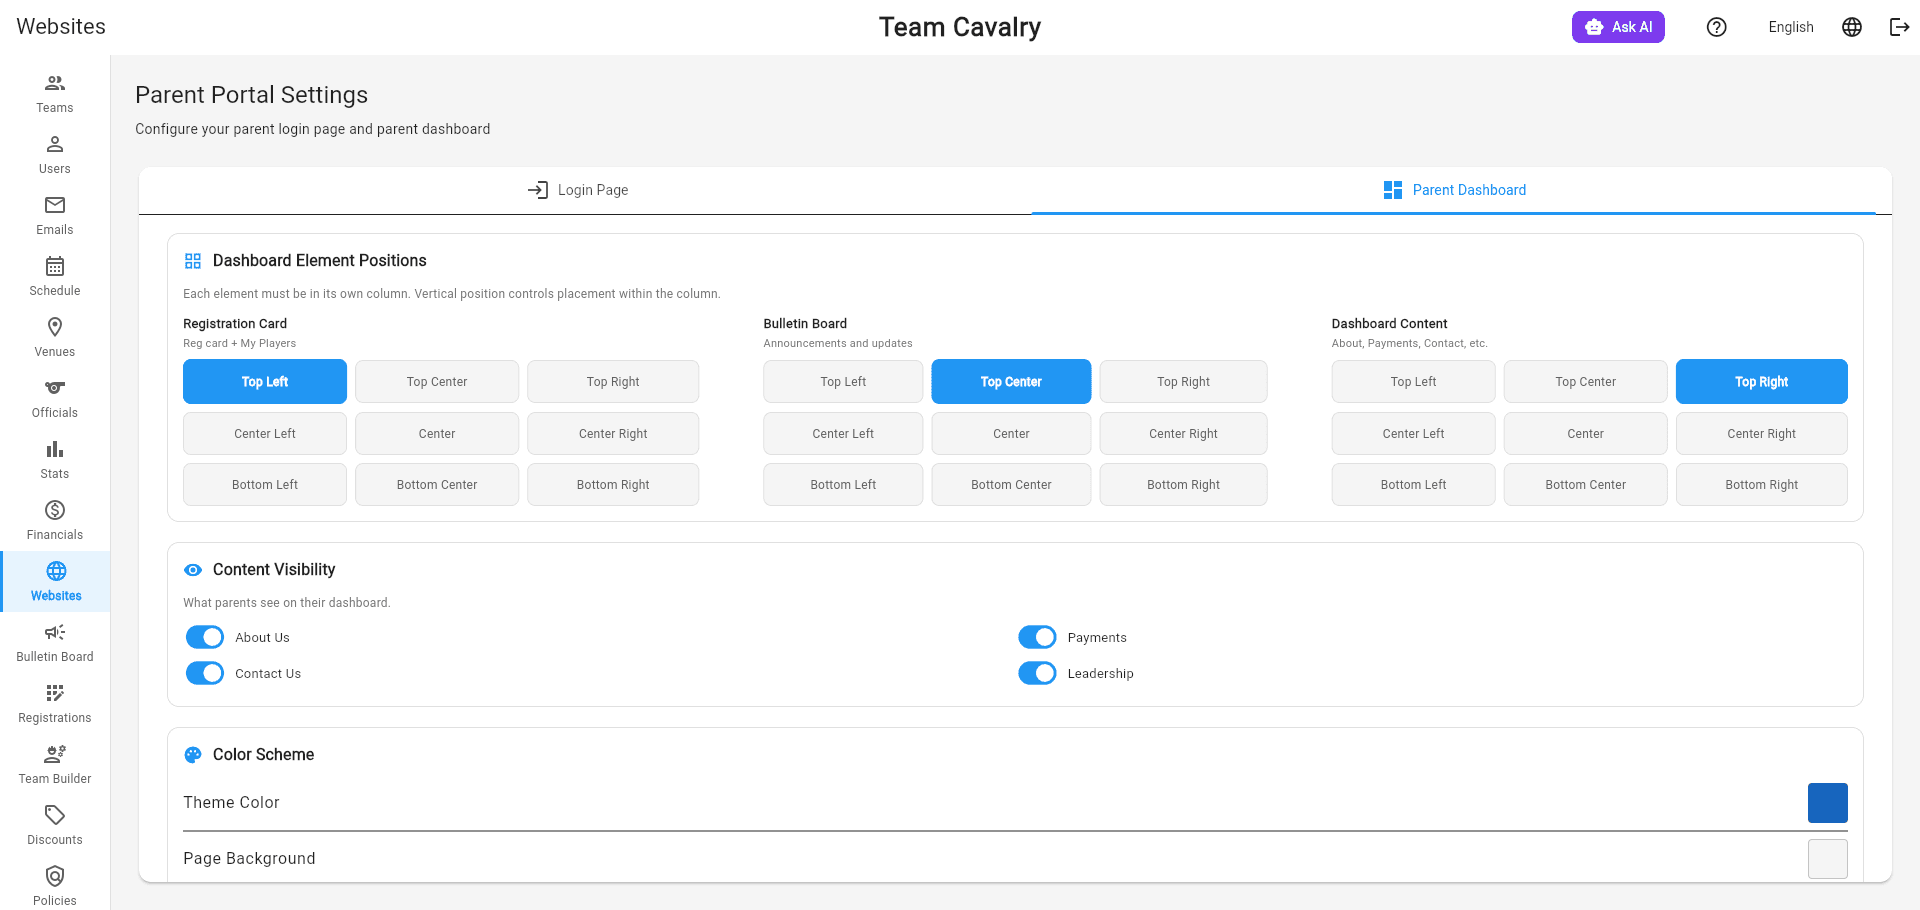Toggle the About Us switch
This screenshot has height=910, width=1920.
click(205, 637)
